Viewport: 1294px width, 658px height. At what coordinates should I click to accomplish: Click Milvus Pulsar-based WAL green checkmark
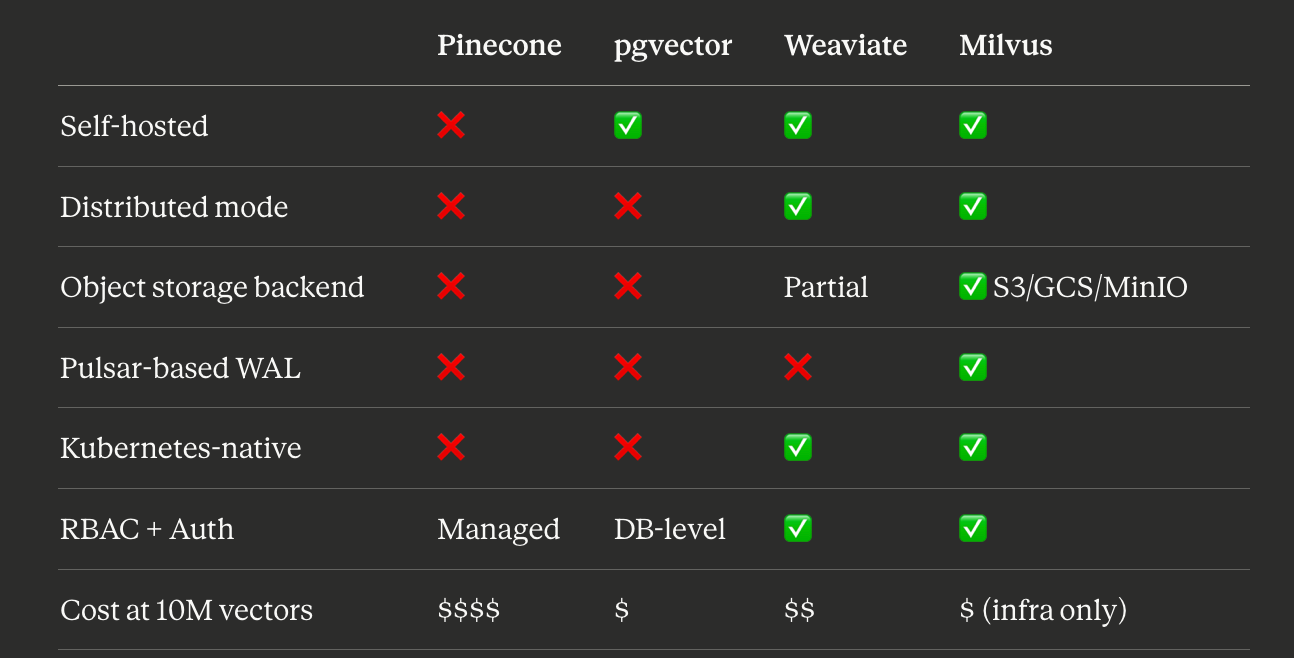point(973,367)
